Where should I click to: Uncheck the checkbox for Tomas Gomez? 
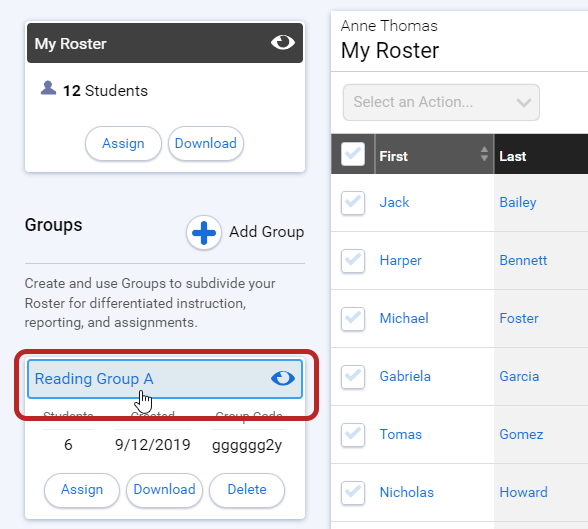click(353, 435)
